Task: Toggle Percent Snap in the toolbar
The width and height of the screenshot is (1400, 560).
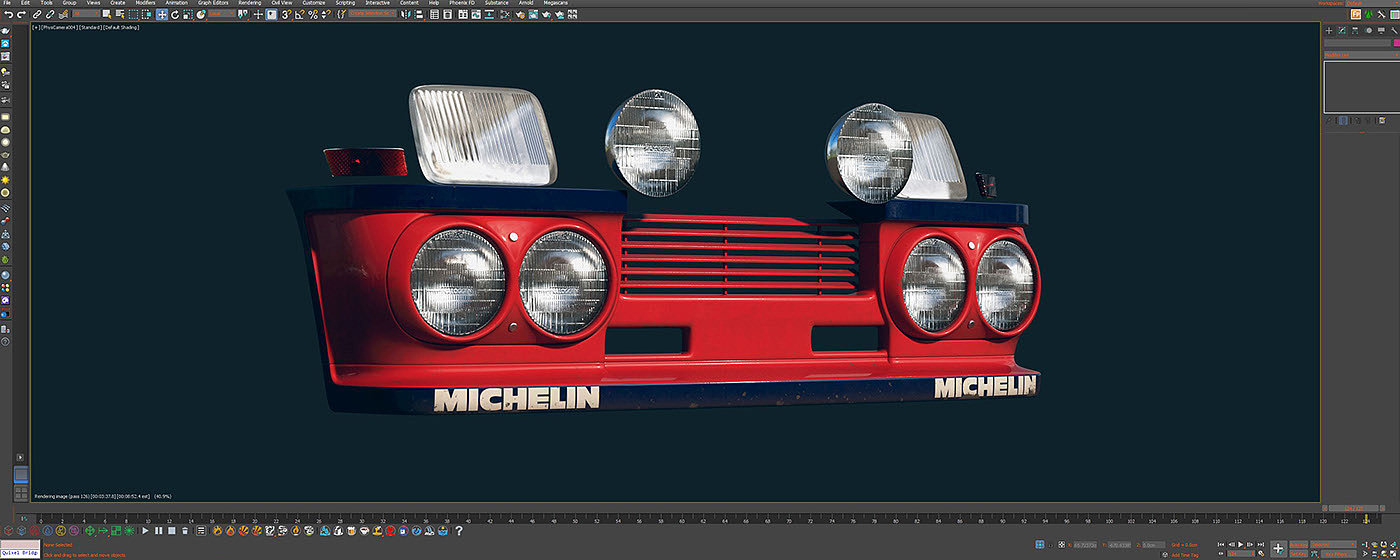Action: click(312, 15)
